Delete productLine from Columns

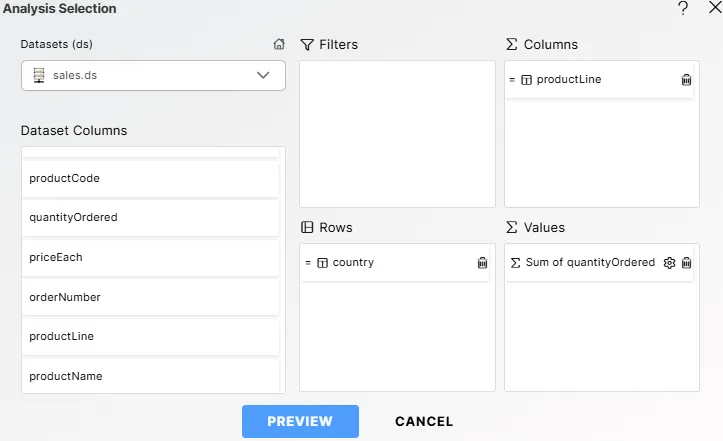pyautogui.click(x=686, y=80)
